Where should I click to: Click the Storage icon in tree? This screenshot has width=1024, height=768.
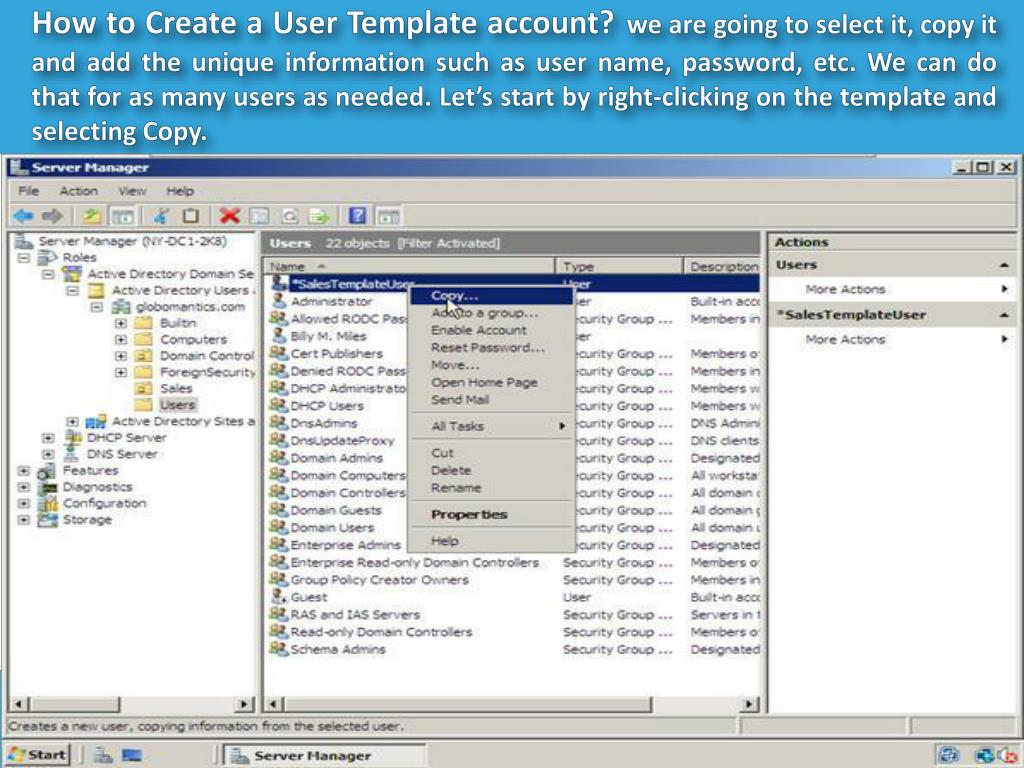click(x=48, y=520)
